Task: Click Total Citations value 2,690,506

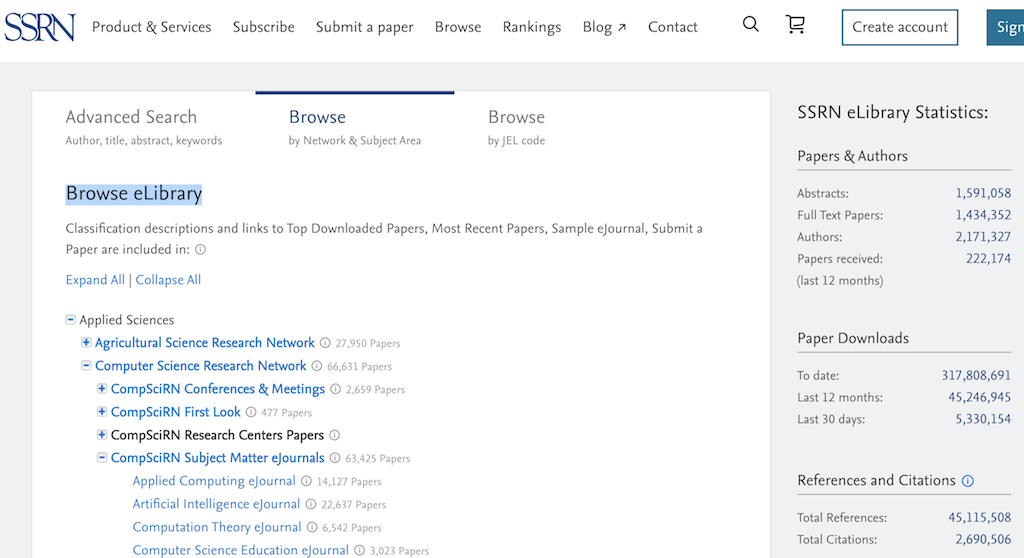Action: (x=983, y=540)
